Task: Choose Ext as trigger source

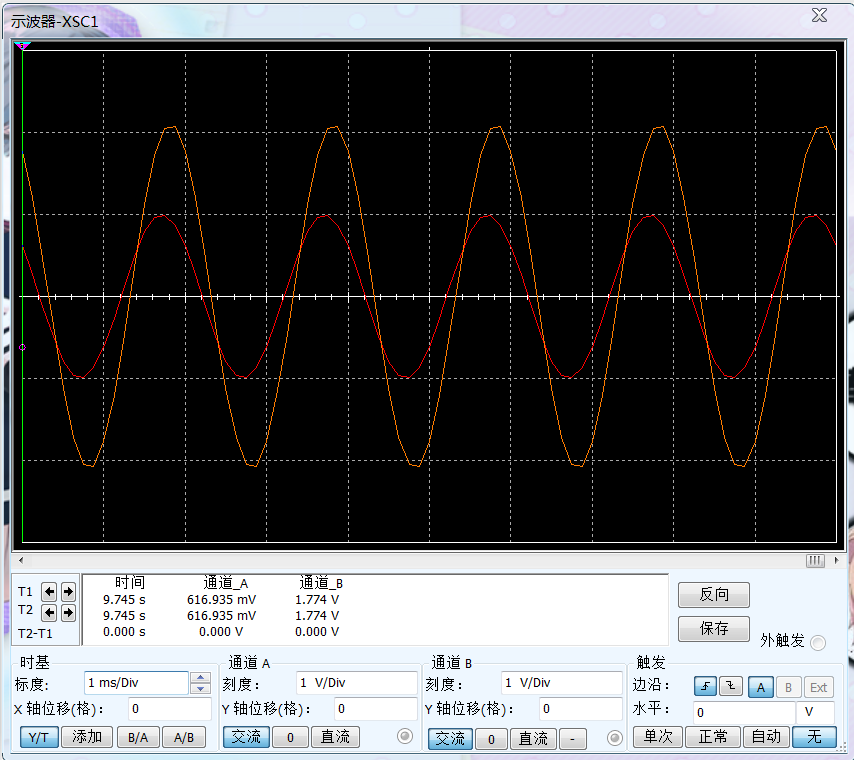Action: (x=818, y=687)
